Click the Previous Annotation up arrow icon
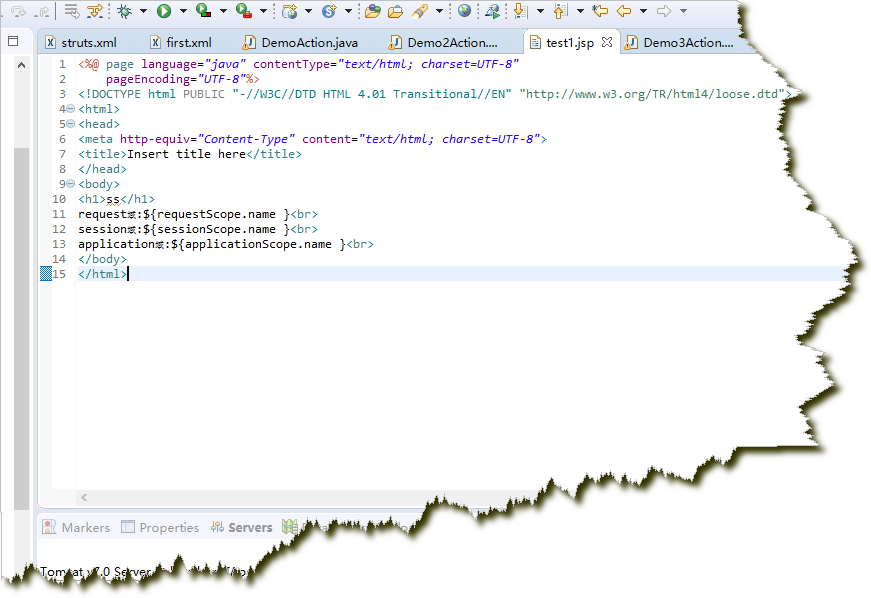The height and width of the screenshot is (598, 871). 560,12
